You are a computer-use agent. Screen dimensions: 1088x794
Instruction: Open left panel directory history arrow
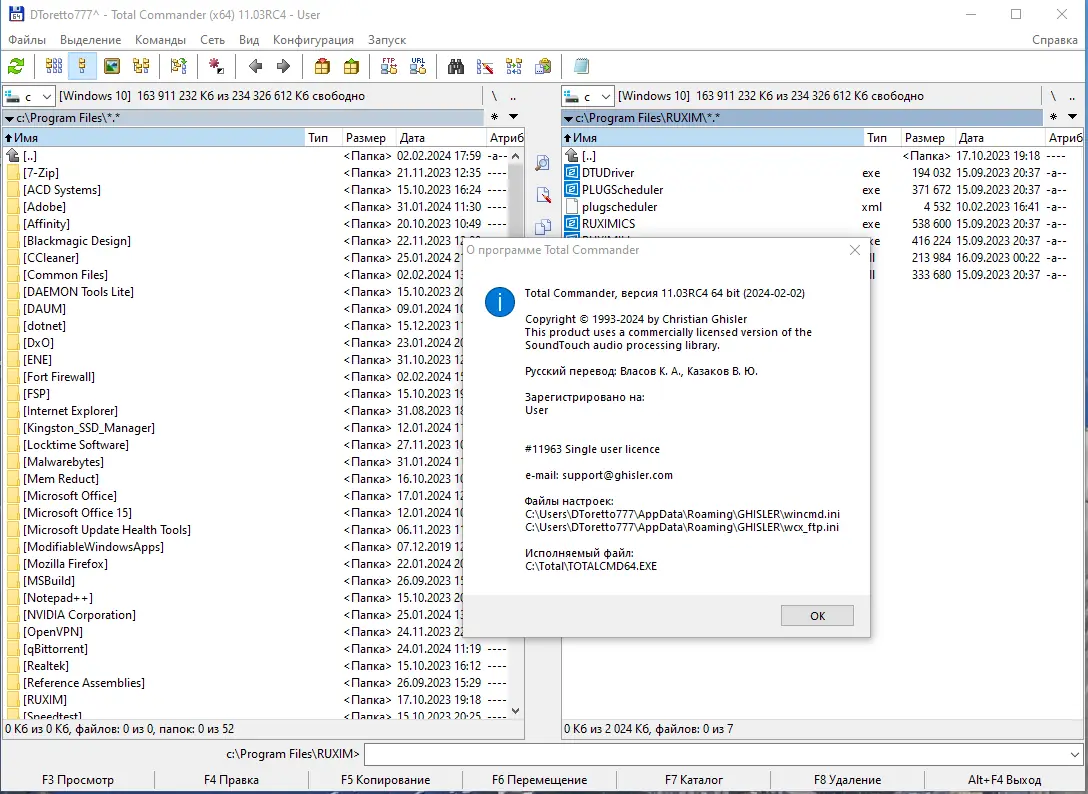coord(513,117)
